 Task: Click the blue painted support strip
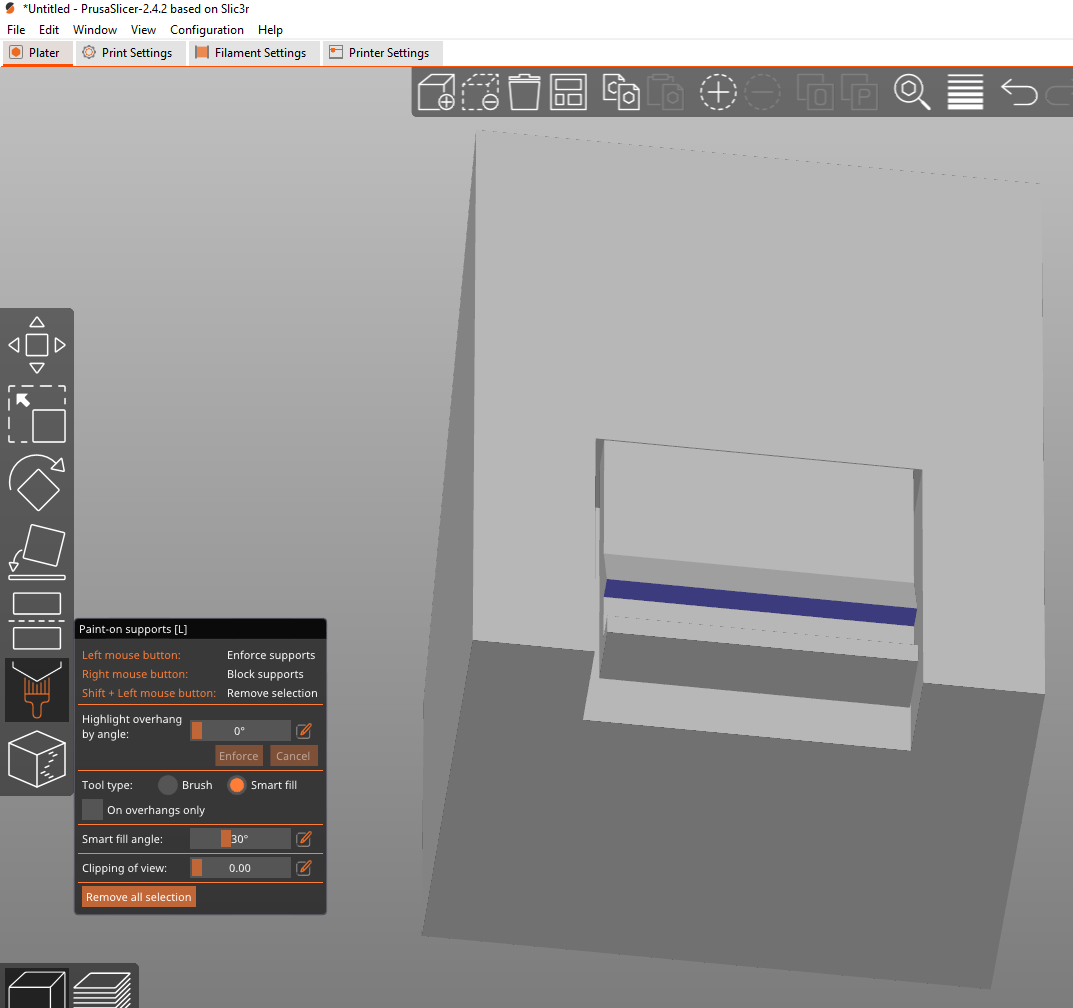[x=760, y=602]
